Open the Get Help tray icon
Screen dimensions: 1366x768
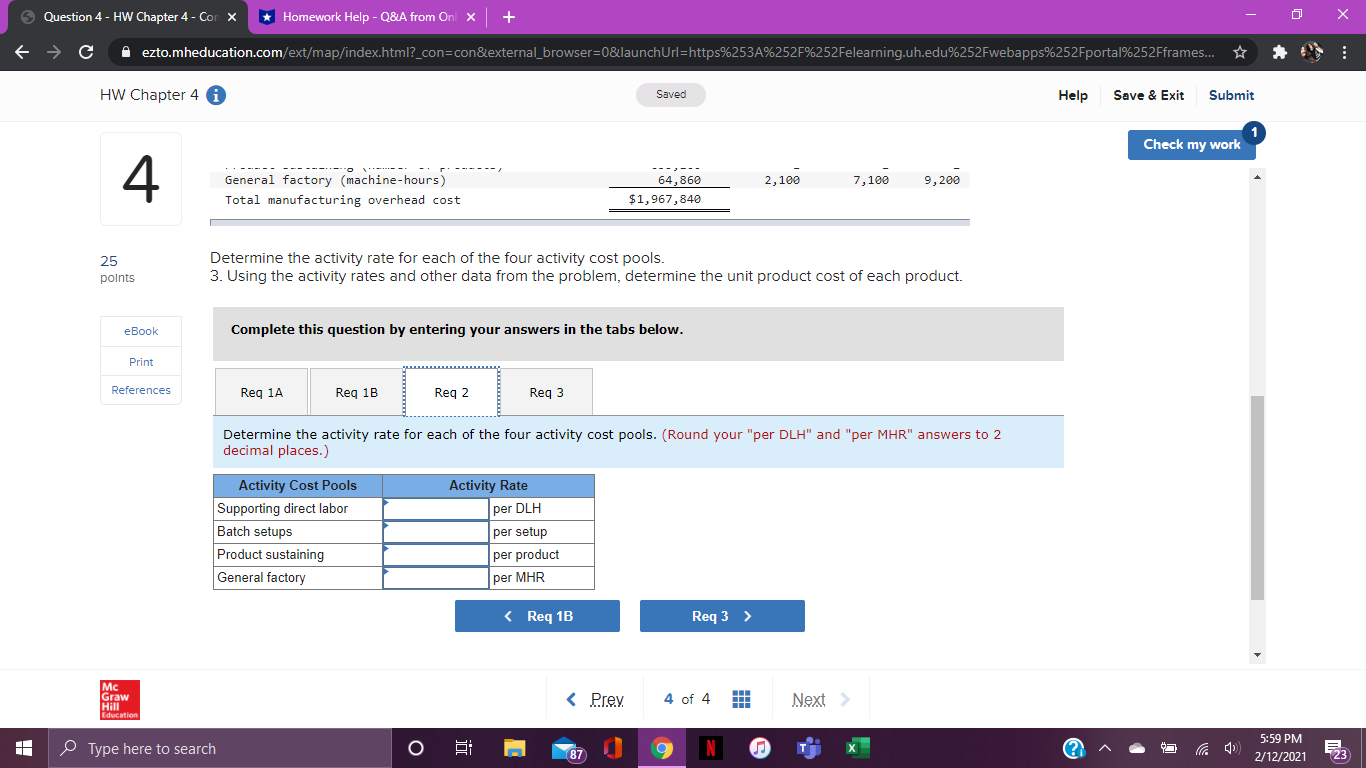point(1073,749)
